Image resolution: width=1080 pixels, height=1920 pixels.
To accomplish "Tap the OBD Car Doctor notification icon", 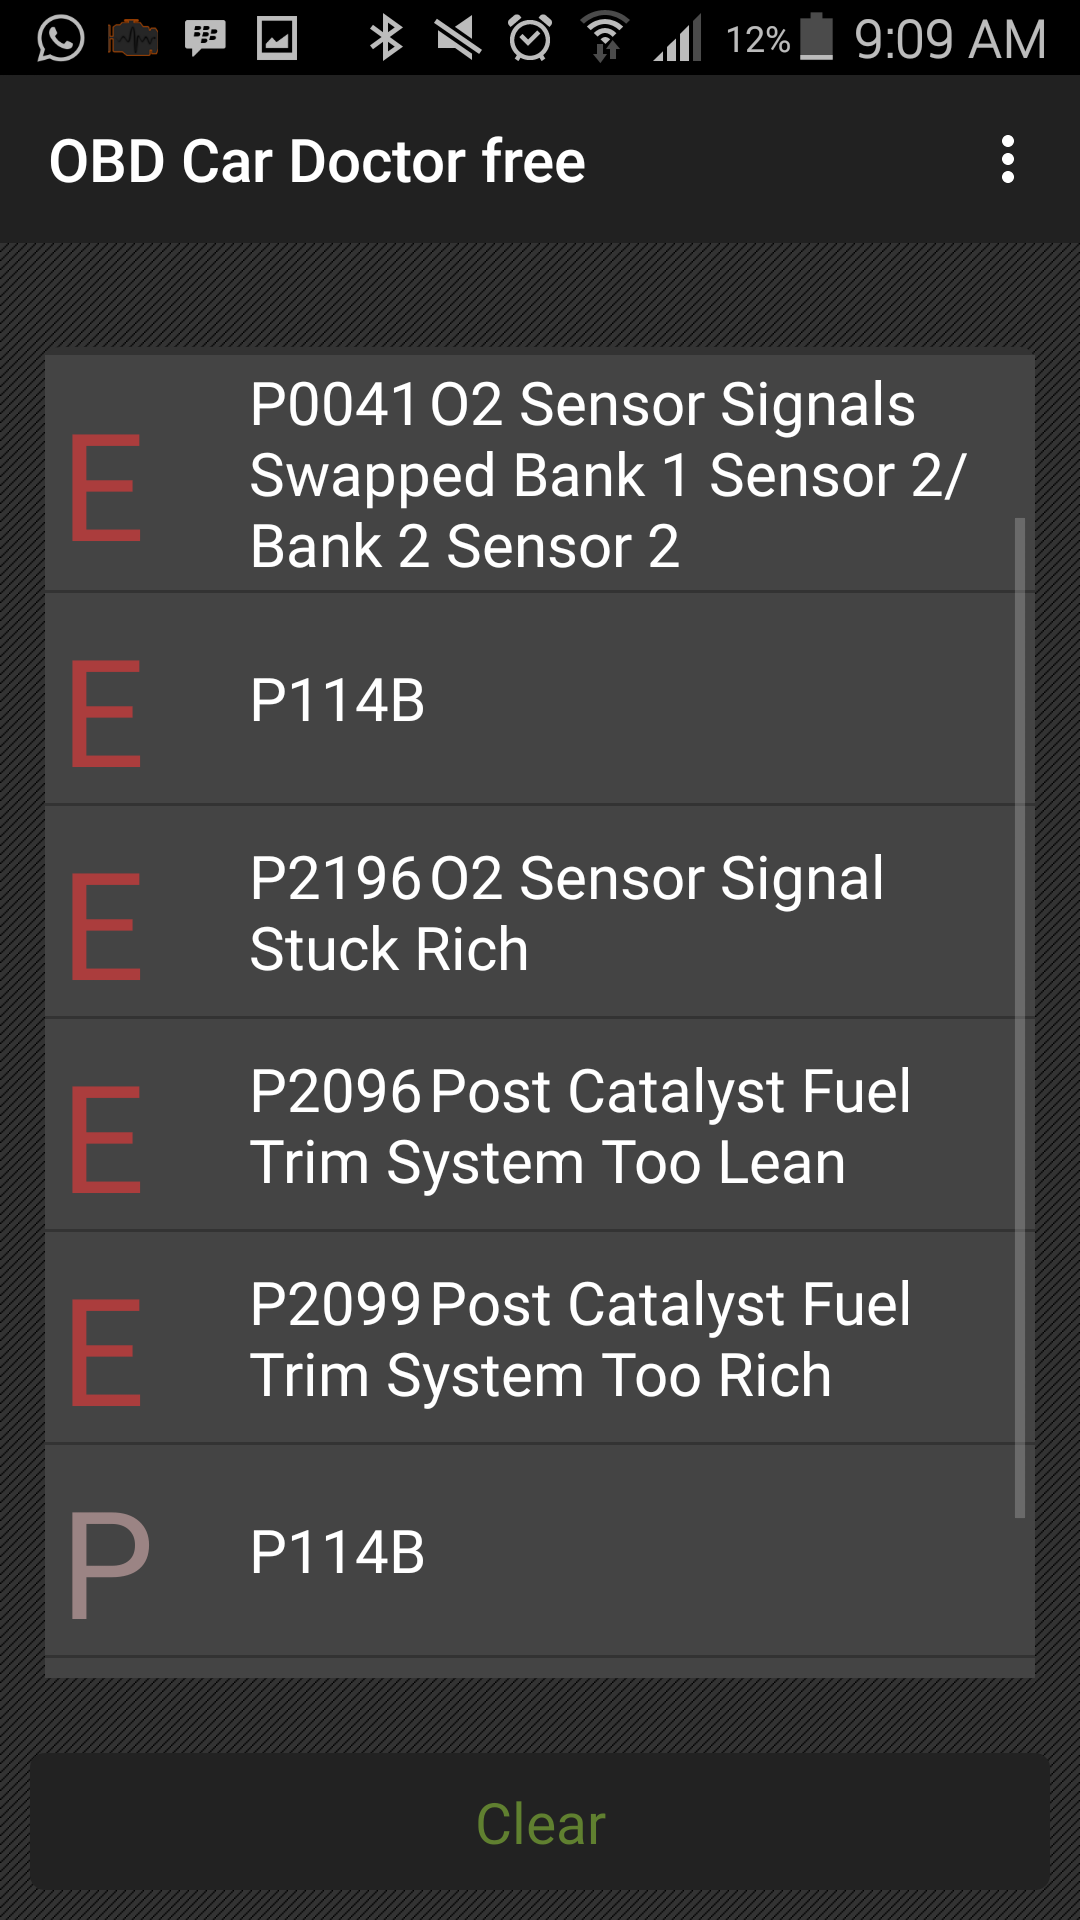I will point(133,39).
